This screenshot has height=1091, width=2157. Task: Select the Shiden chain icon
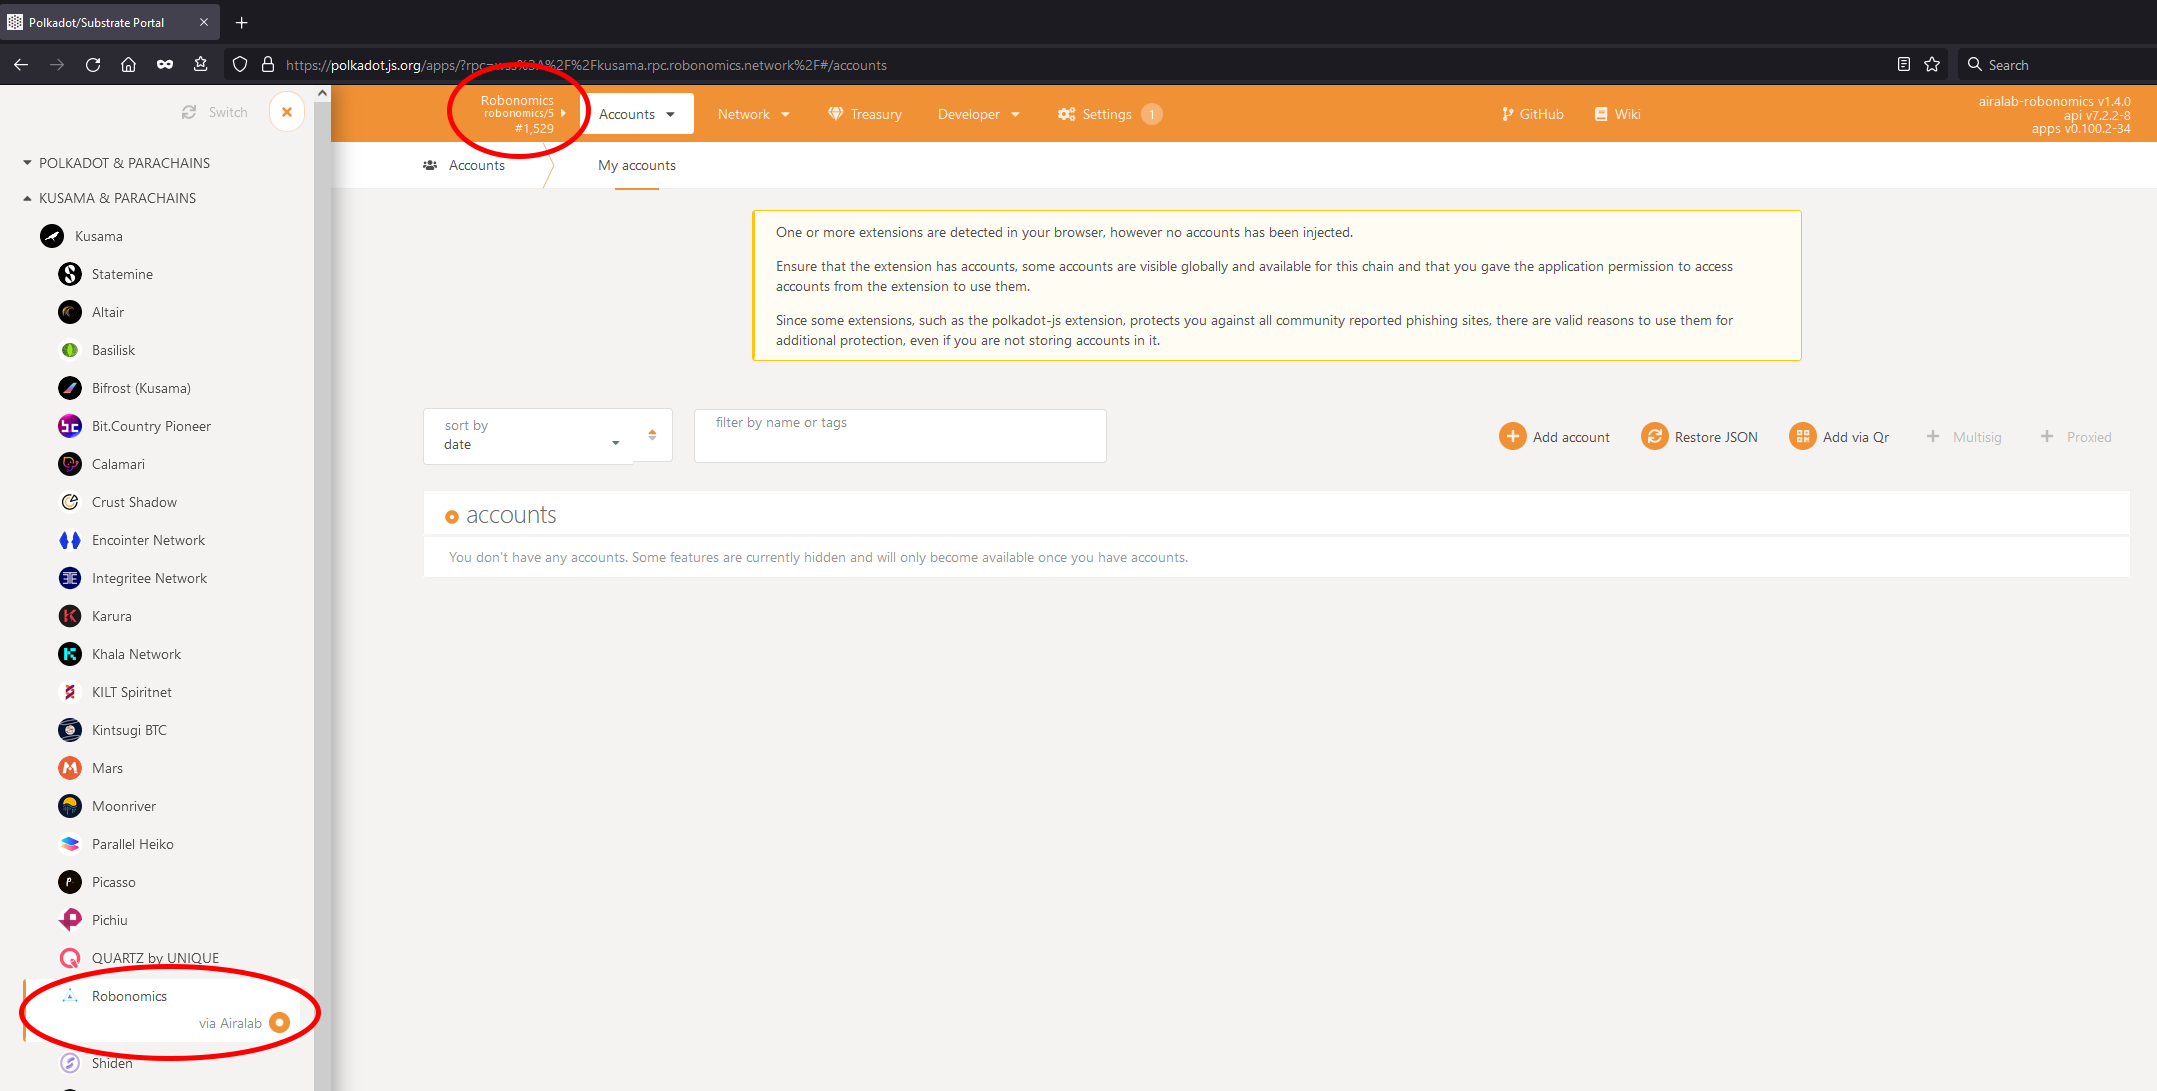[70, 1063]
